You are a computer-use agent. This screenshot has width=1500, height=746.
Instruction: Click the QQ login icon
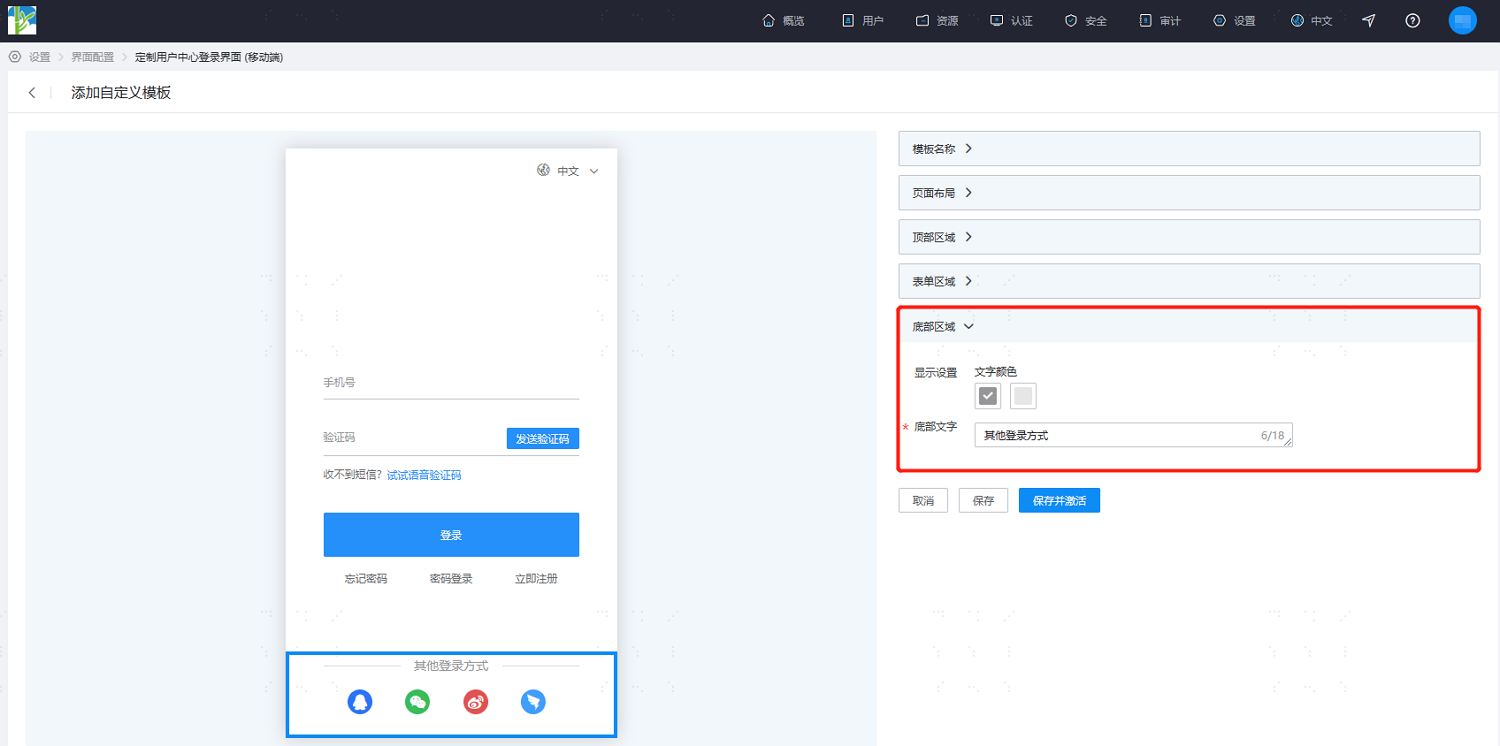point(360,702)
